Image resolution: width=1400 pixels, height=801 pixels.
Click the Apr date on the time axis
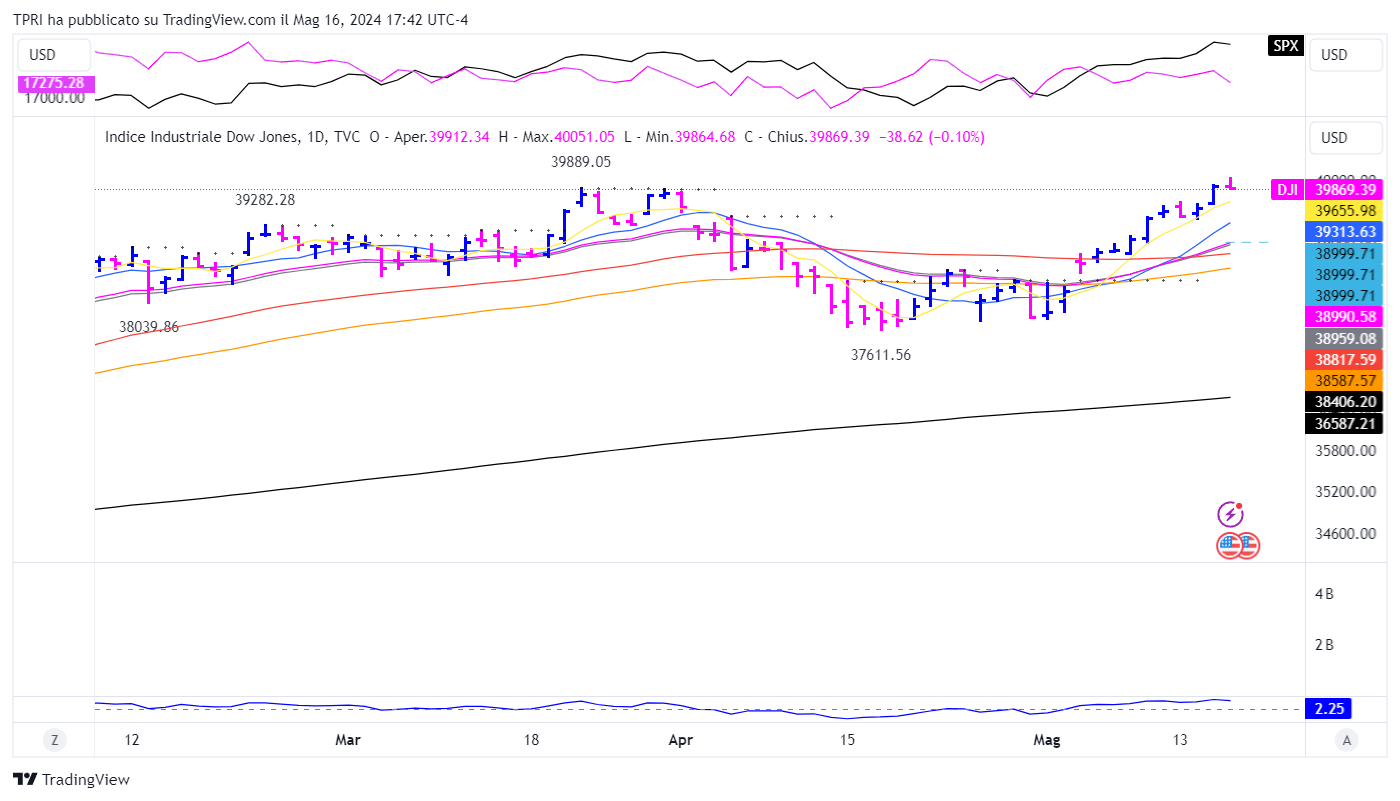click(x=680, y=740)
